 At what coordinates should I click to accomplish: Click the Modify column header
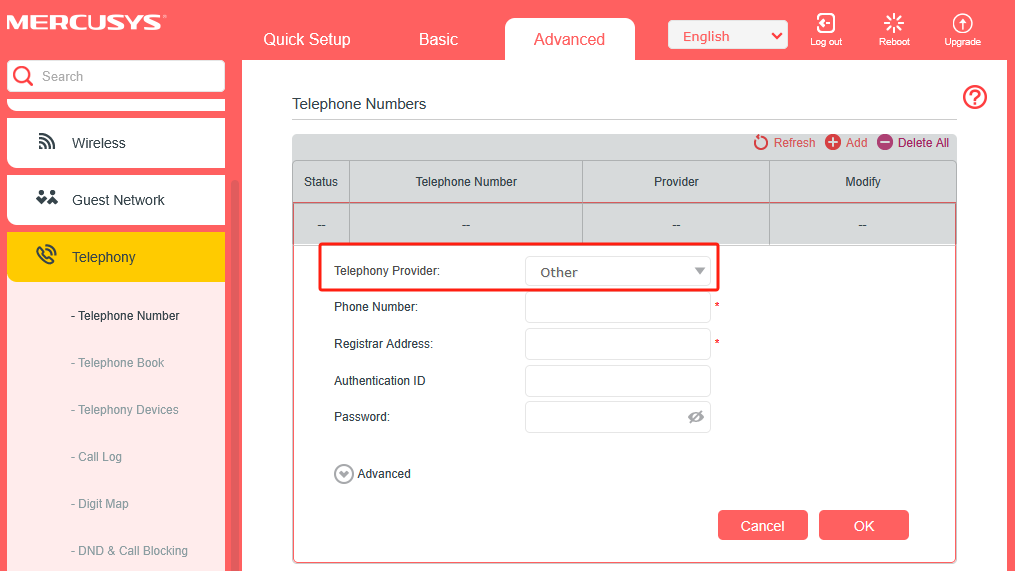pyautogui.click(x=863, y=182)
